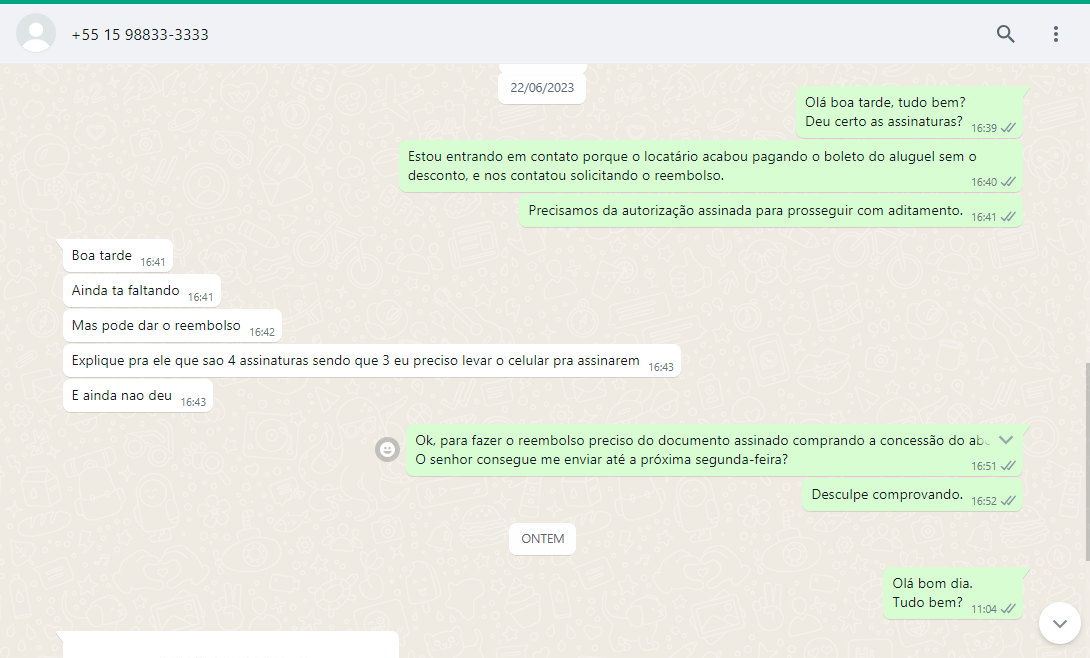Click message starting 'Explique pra ele'

pyautogui.click(x=355, y=361)
